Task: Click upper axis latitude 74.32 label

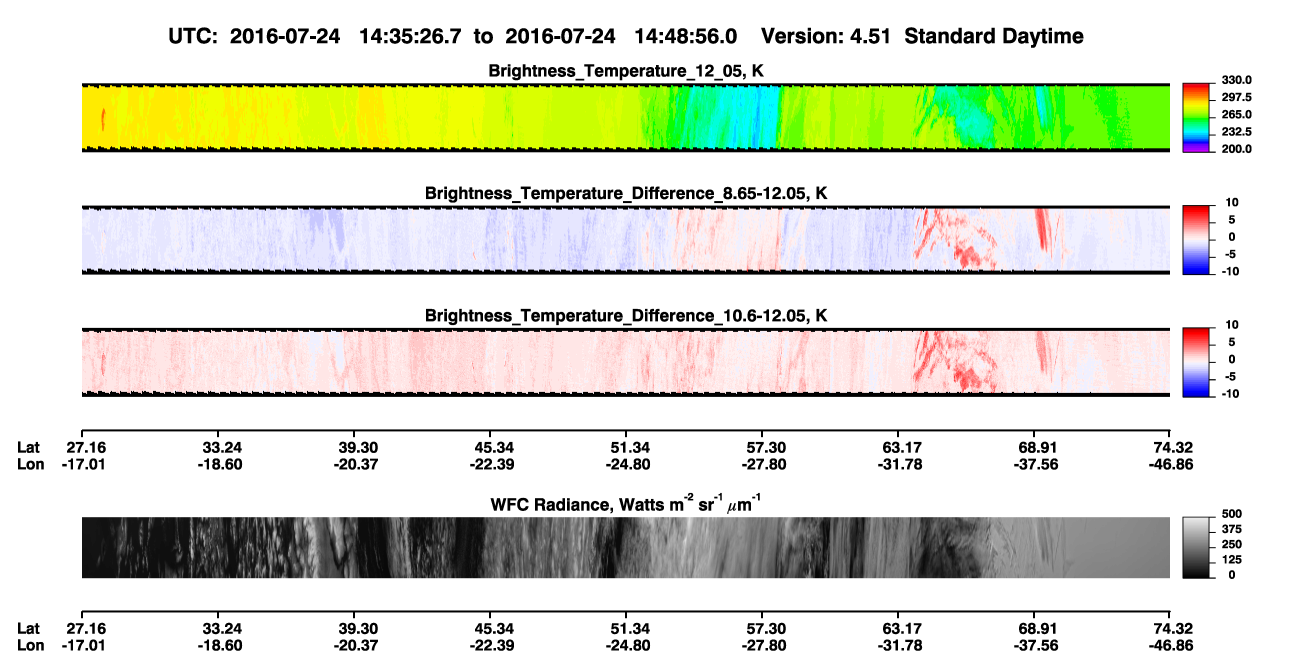Action: tap(1172, 447)
